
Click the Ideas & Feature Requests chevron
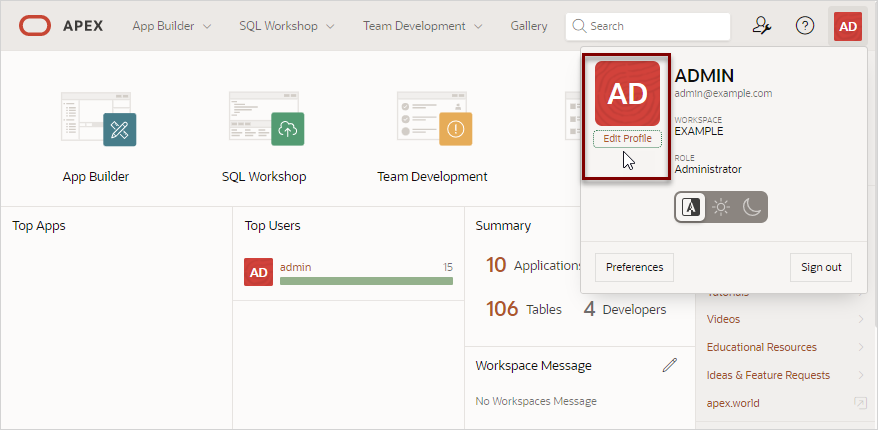coord(861,375)
